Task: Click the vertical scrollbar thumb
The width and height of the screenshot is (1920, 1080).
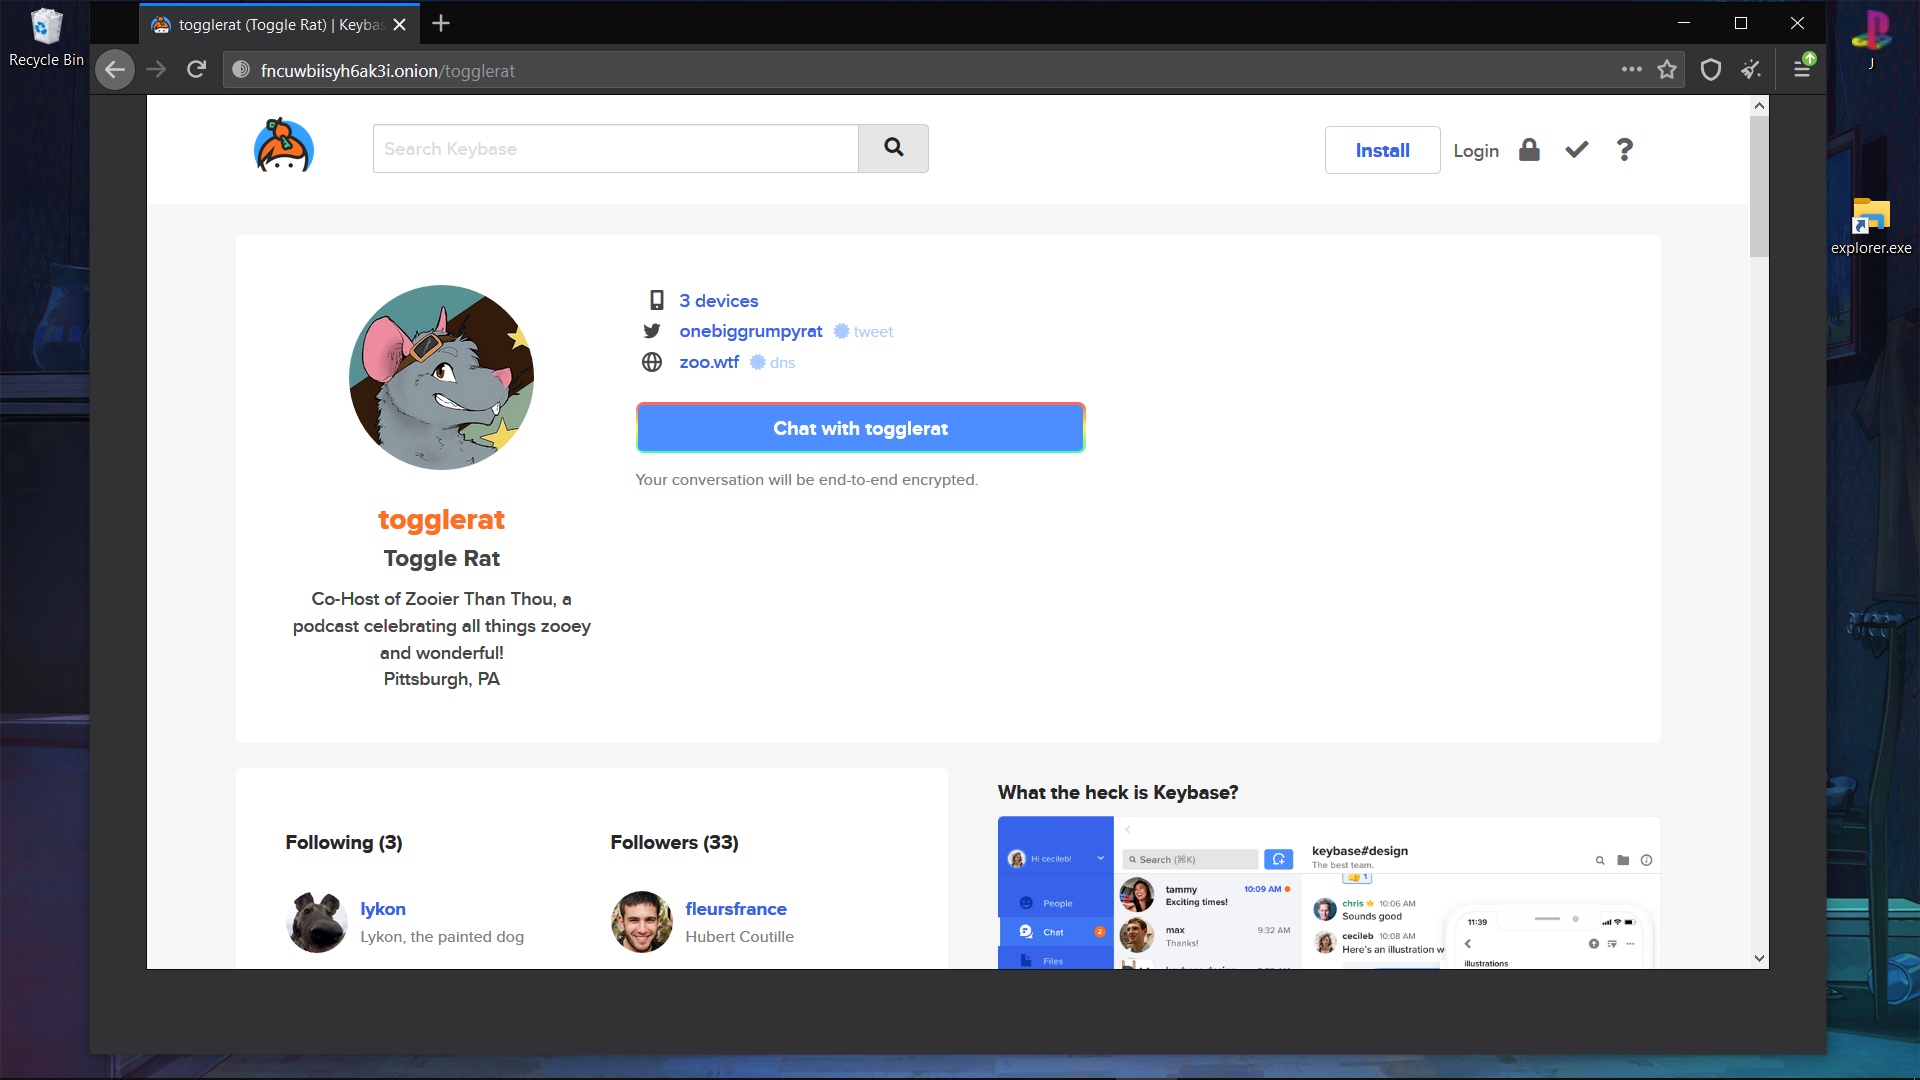Action: (x=1759, y=186)
